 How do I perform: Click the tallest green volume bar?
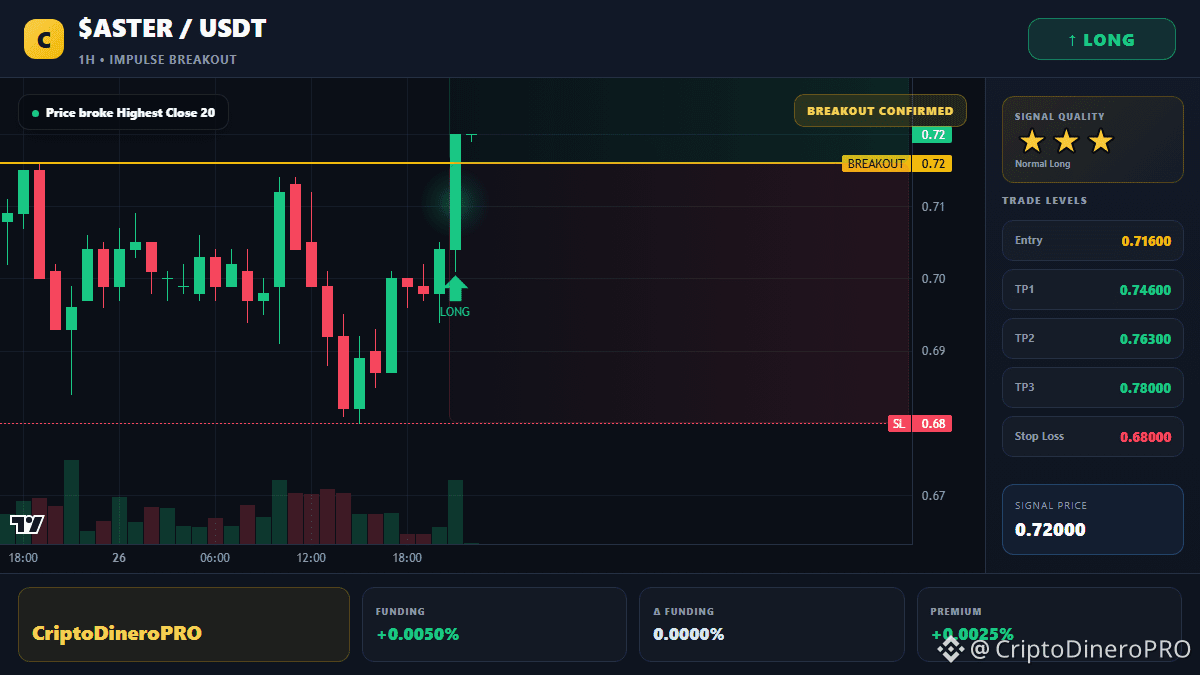point(71,502)
